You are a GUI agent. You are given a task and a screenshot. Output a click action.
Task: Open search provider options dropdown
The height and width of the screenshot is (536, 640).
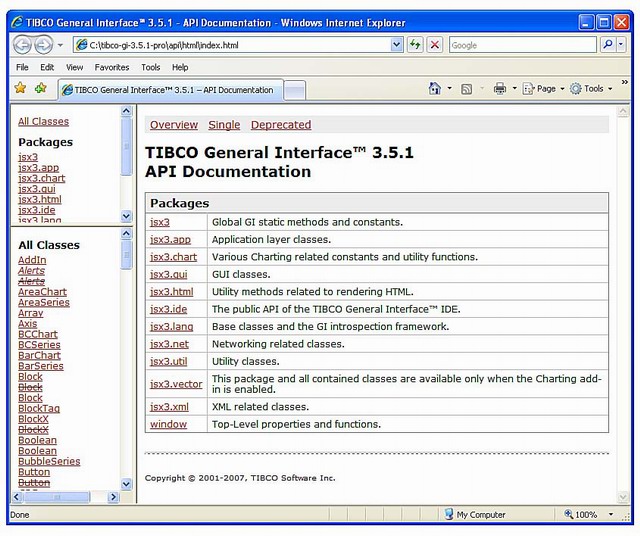621,44
